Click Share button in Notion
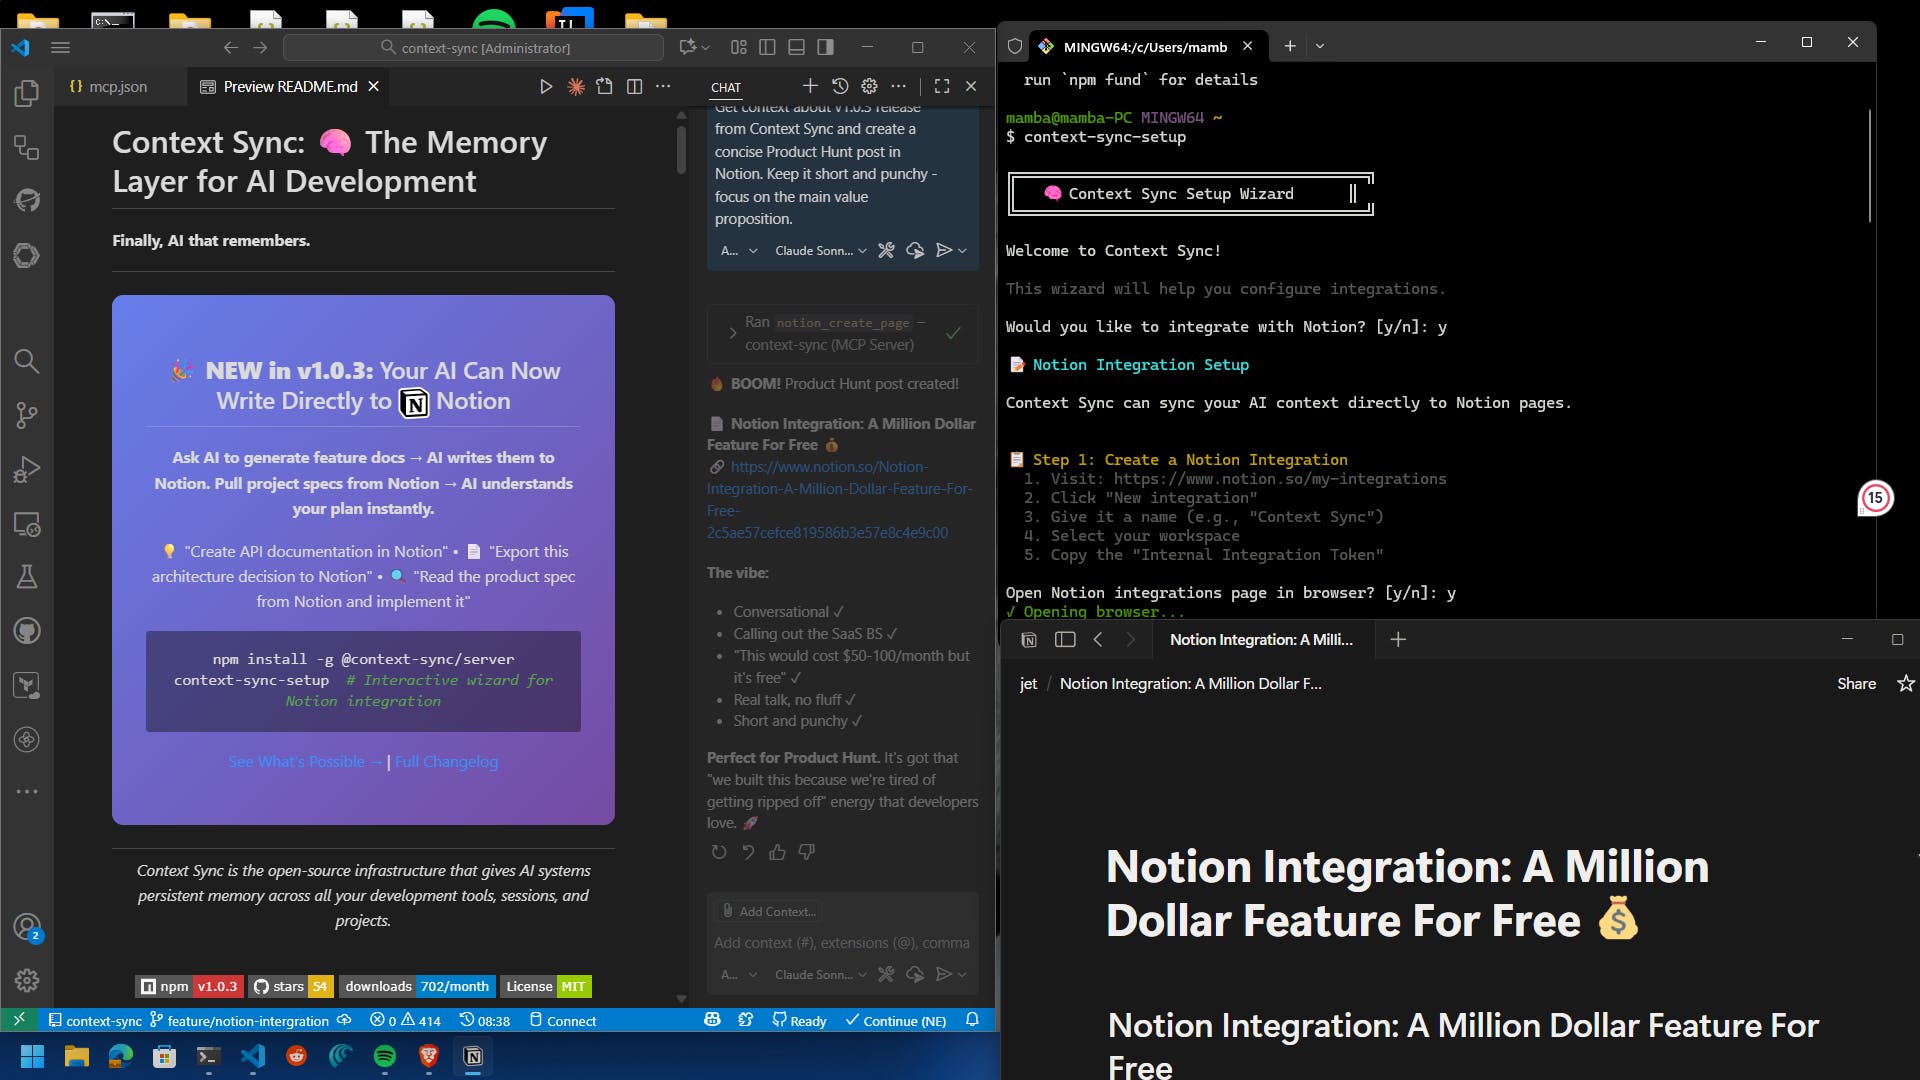Screen dimensions: 1920x1080 click(1856, 684)
